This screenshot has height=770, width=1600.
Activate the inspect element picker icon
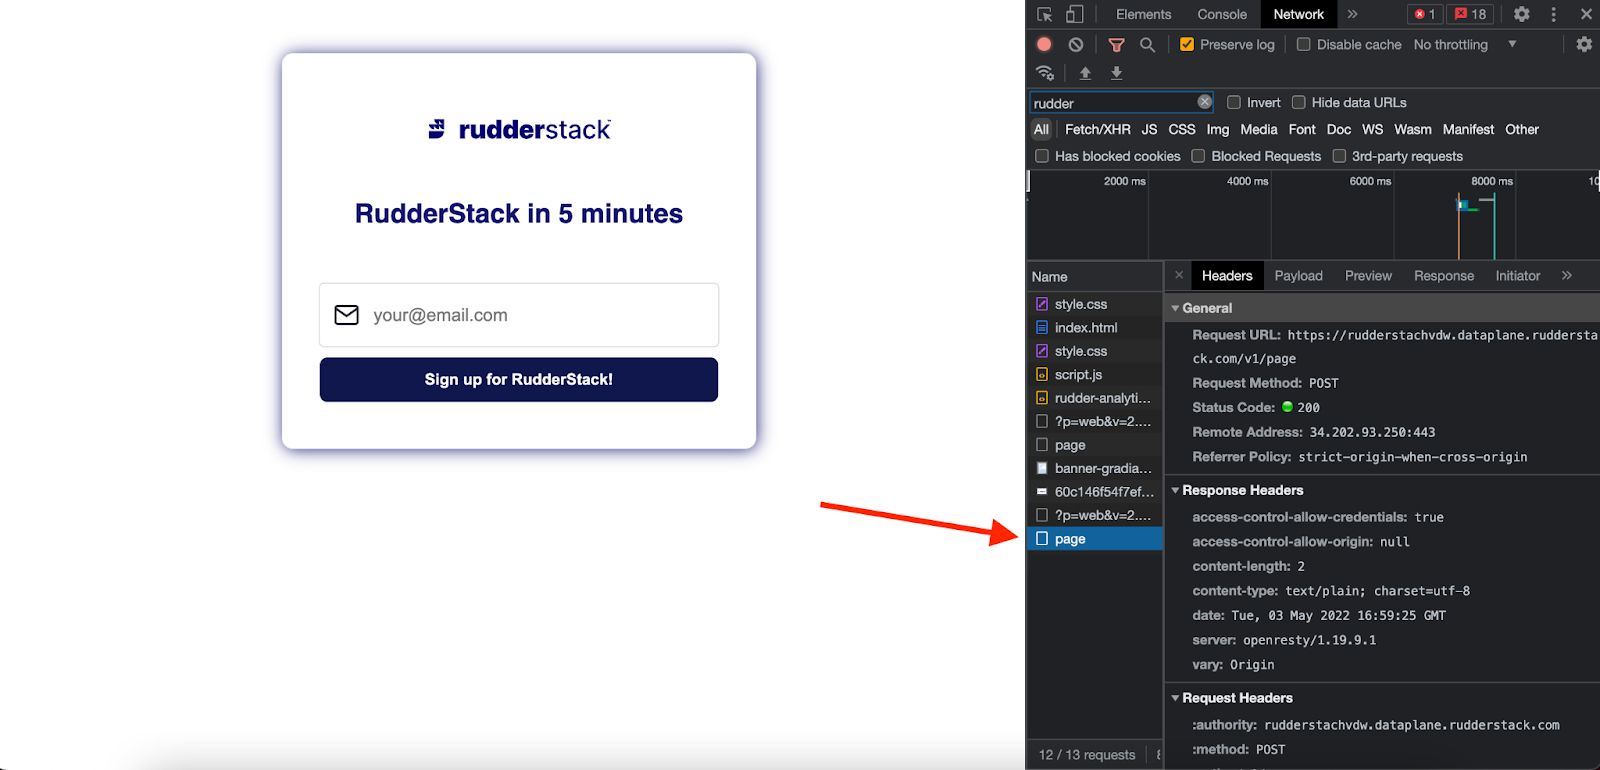coord(1045,14)
